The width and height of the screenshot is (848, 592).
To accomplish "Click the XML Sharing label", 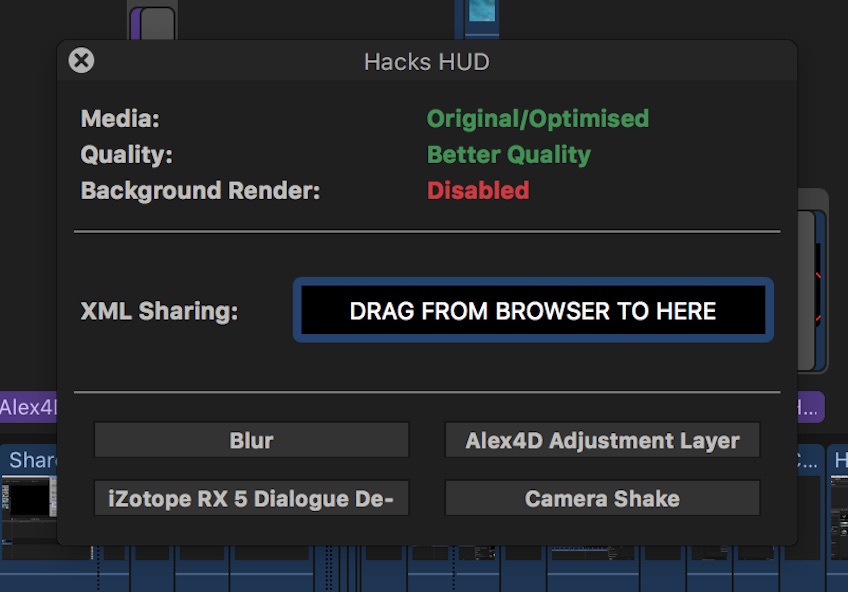I will [159, 311].
